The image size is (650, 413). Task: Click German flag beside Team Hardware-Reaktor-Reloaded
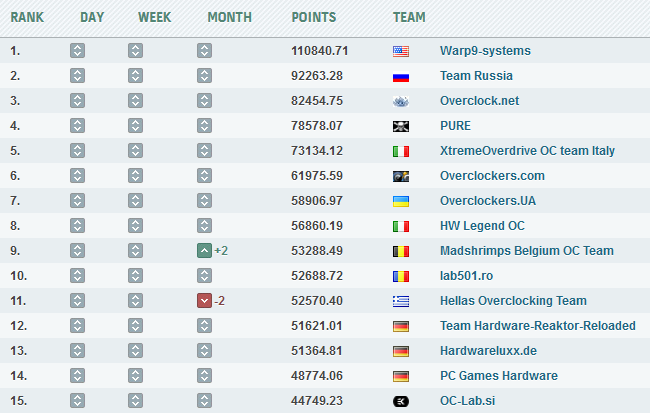[x=401, y=326]
